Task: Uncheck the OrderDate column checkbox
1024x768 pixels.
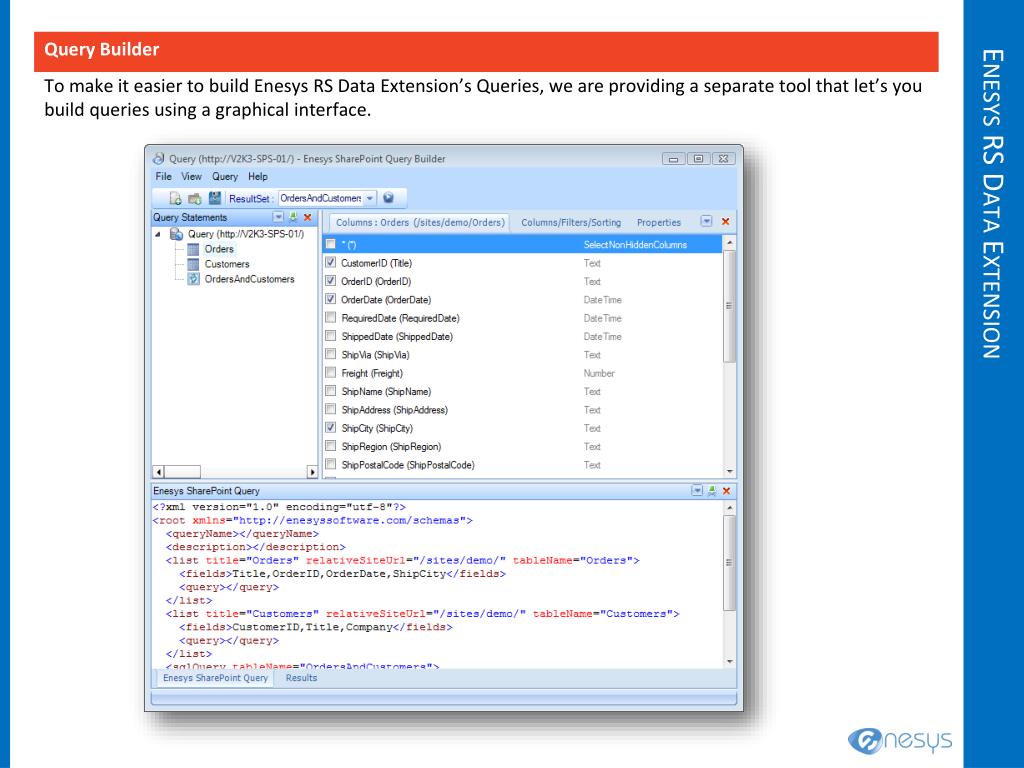Action: (330, 299)
